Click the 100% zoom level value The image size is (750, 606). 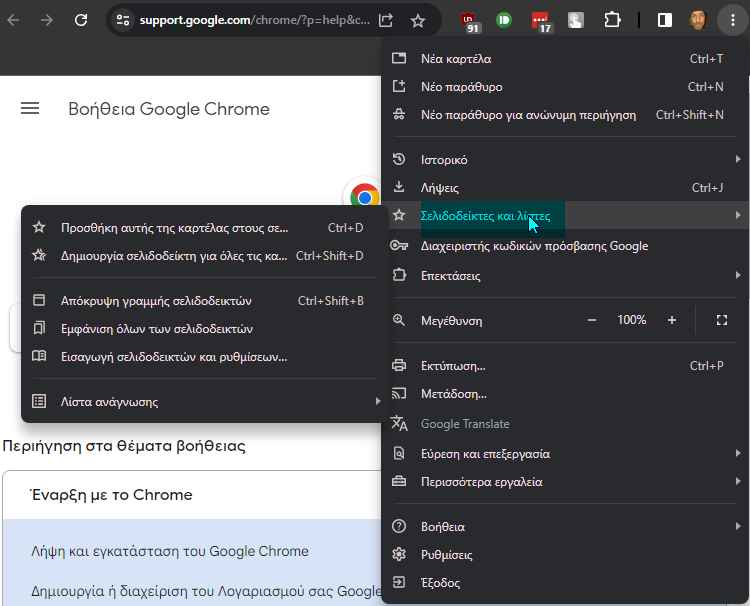[631, 320]
